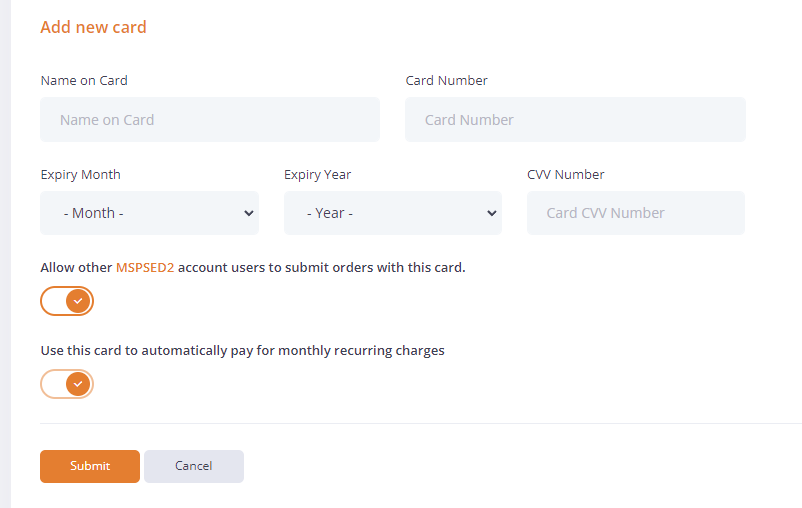Click the Card CVV Number field

[635, 213]
